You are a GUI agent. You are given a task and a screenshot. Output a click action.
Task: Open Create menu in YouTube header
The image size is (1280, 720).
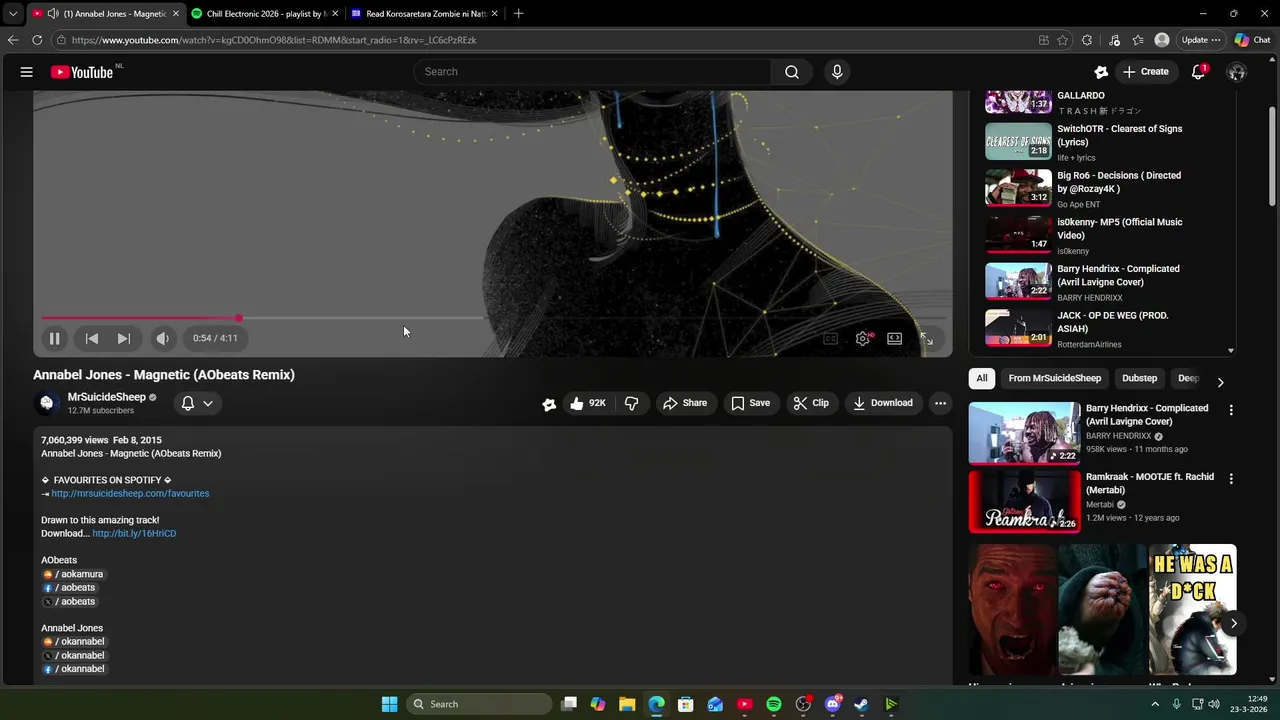tap(1146, 72)
